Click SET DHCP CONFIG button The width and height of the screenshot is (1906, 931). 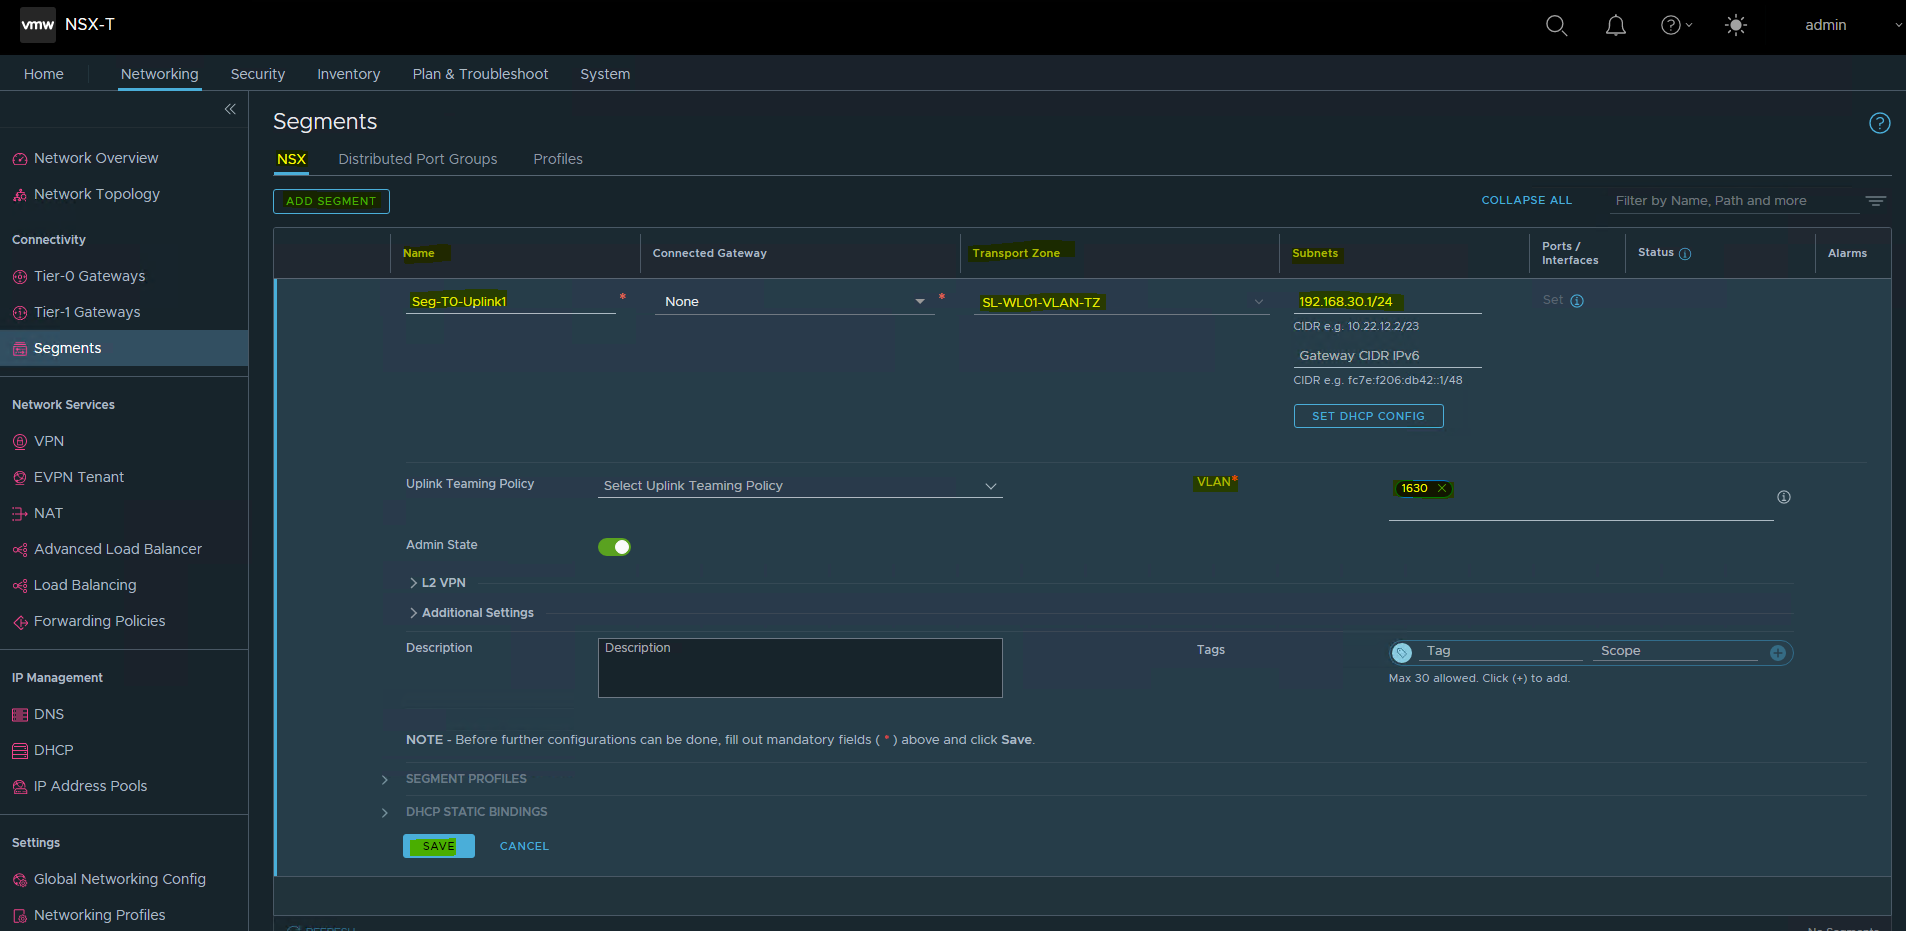(x=1369, y=416)
